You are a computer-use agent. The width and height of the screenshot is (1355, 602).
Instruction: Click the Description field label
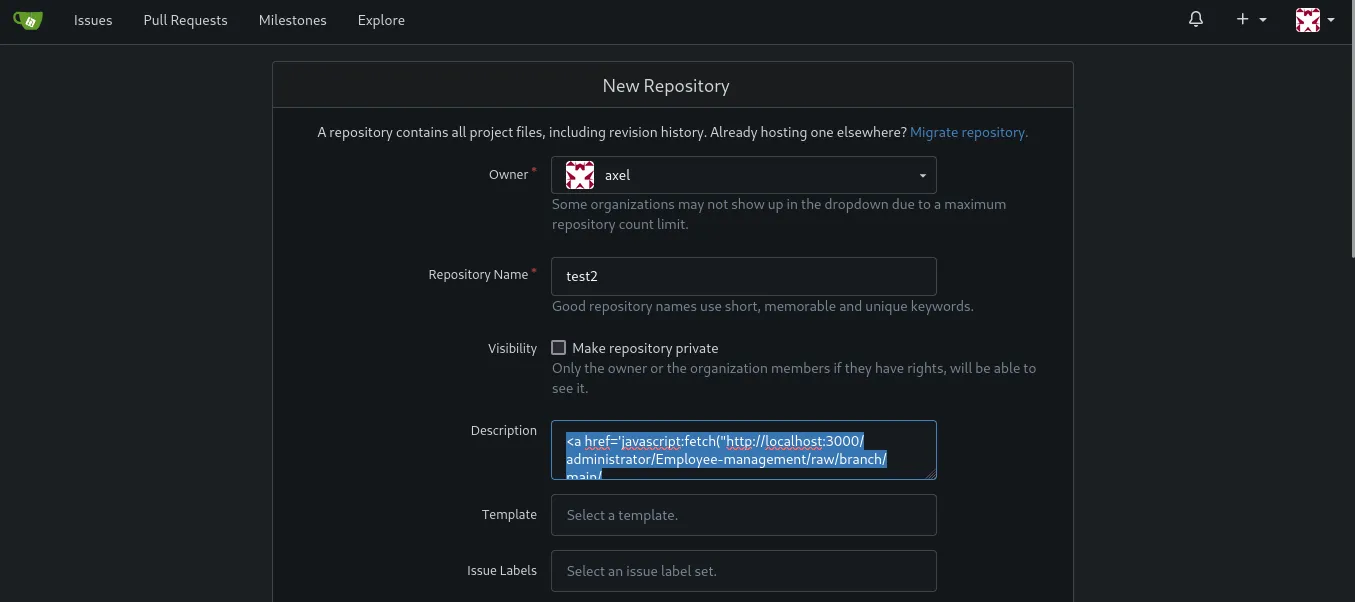pos(504,430)
